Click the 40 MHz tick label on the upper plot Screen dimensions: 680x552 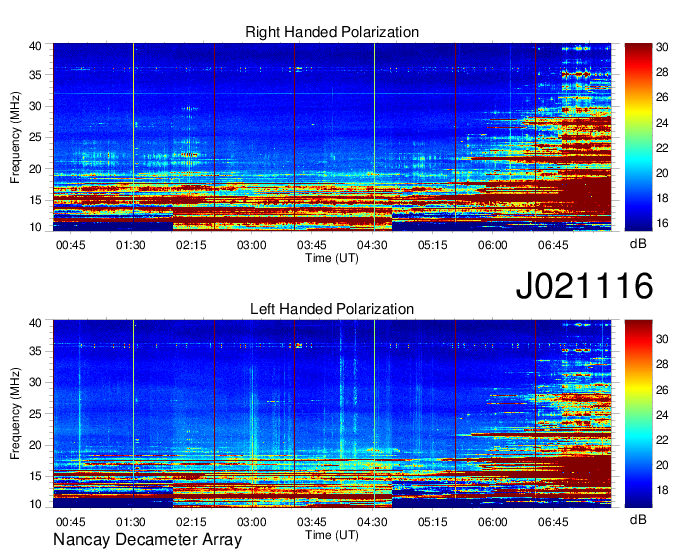tap(35, 46)
